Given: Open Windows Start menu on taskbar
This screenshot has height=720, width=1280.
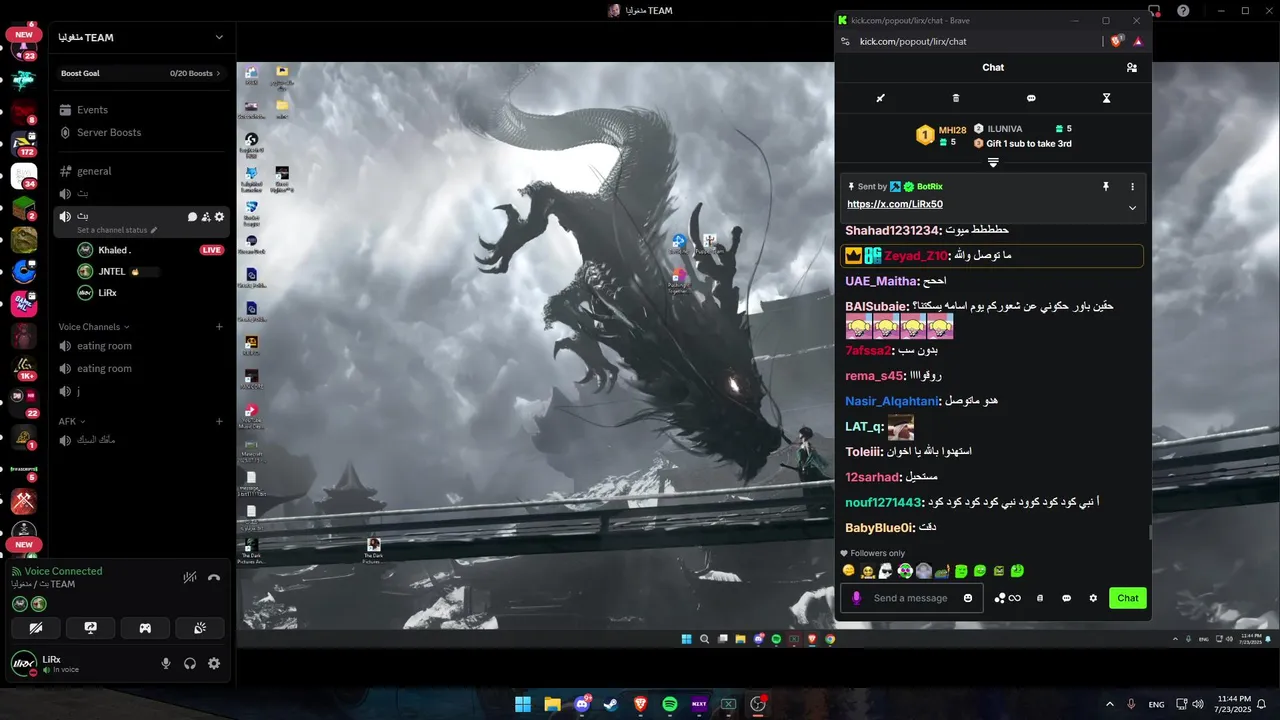Looking at the screenshot, I should (522, 704).
